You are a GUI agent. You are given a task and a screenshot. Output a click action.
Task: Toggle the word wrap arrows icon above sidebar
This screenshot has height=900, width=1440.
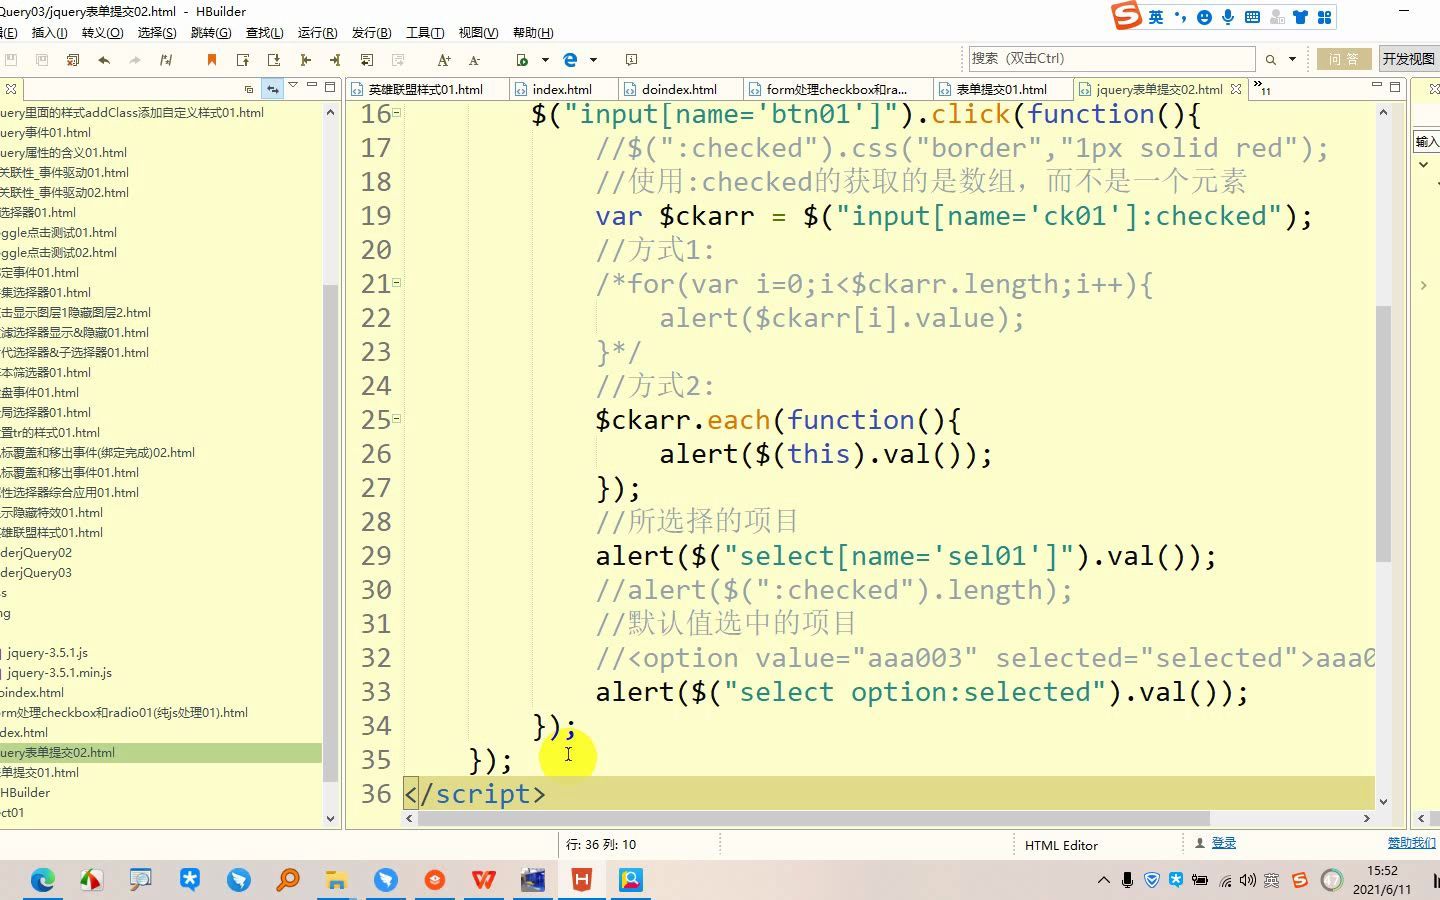(x=272, y=88)
